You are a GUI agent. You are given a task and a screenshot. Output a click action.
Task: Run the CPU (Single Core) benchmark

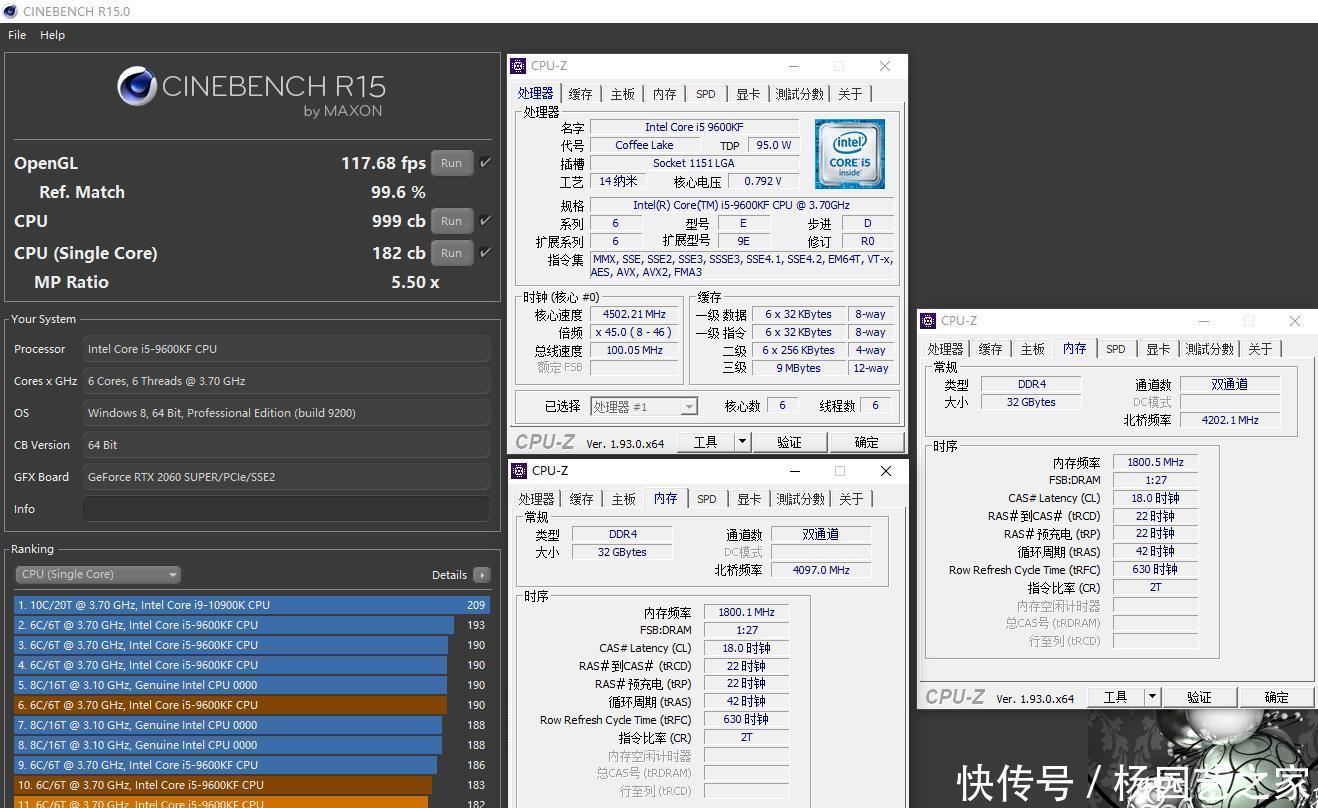(x=452, y=253)
